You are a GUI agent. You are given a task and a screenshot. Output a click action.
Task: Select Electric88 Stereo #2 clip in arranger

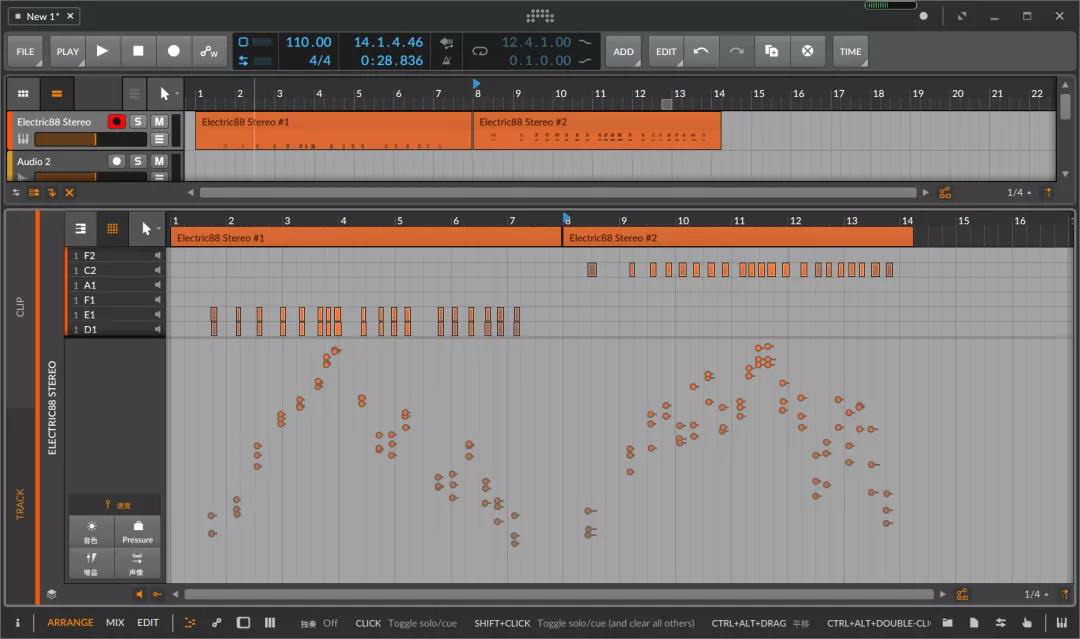point(596,131)
